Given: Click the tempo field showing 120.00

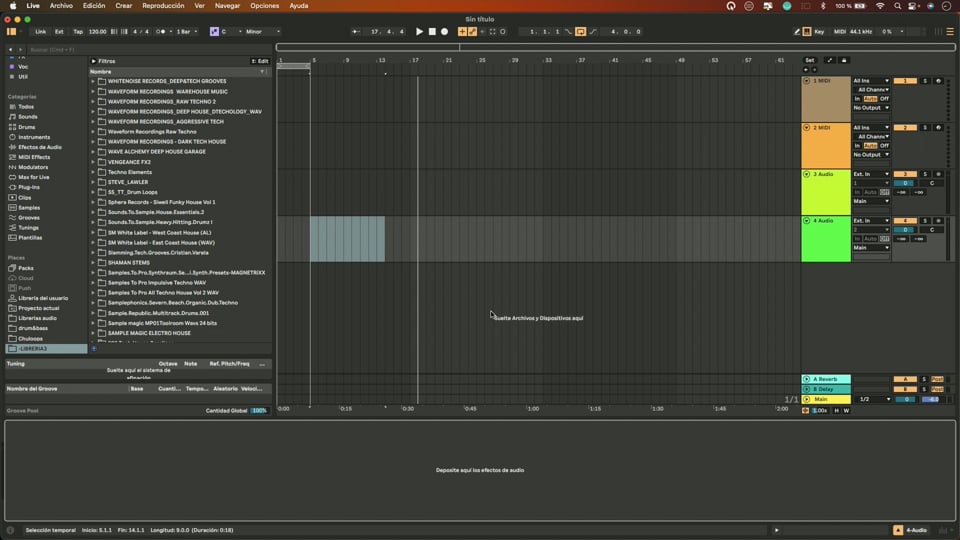Looking at the screenshot, I should pyautogui.click(x=97, y=31).
